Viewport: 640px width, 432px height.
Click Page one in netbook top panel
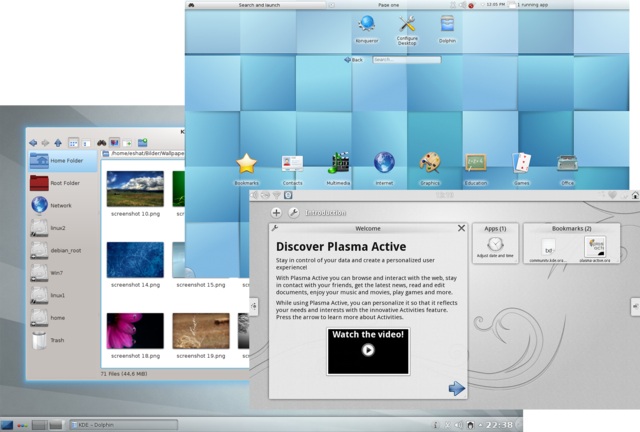click(x=389, y=5)
